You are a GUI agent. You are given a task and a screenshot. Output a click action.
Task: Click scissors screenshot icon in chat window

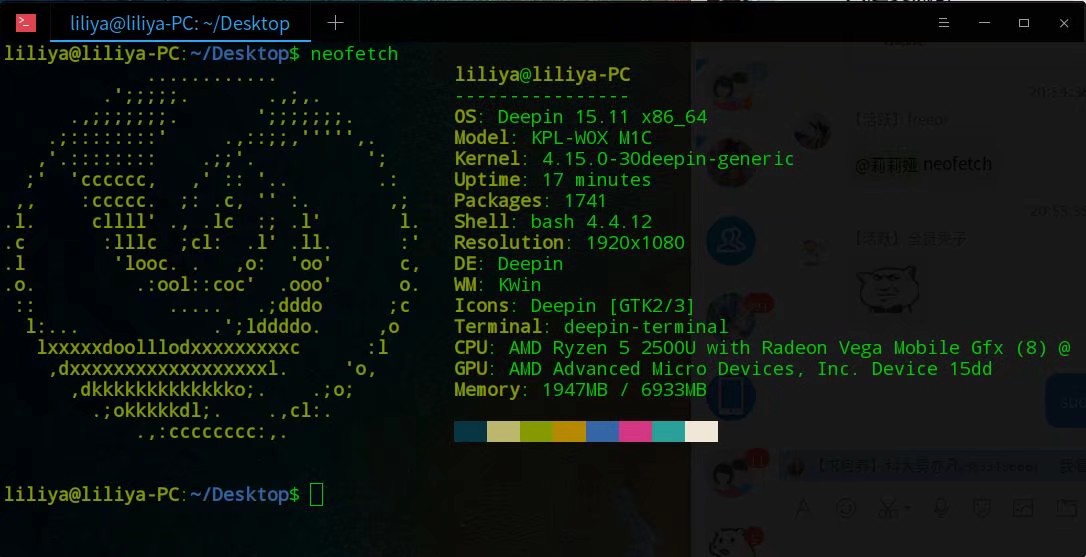(888, 509)
